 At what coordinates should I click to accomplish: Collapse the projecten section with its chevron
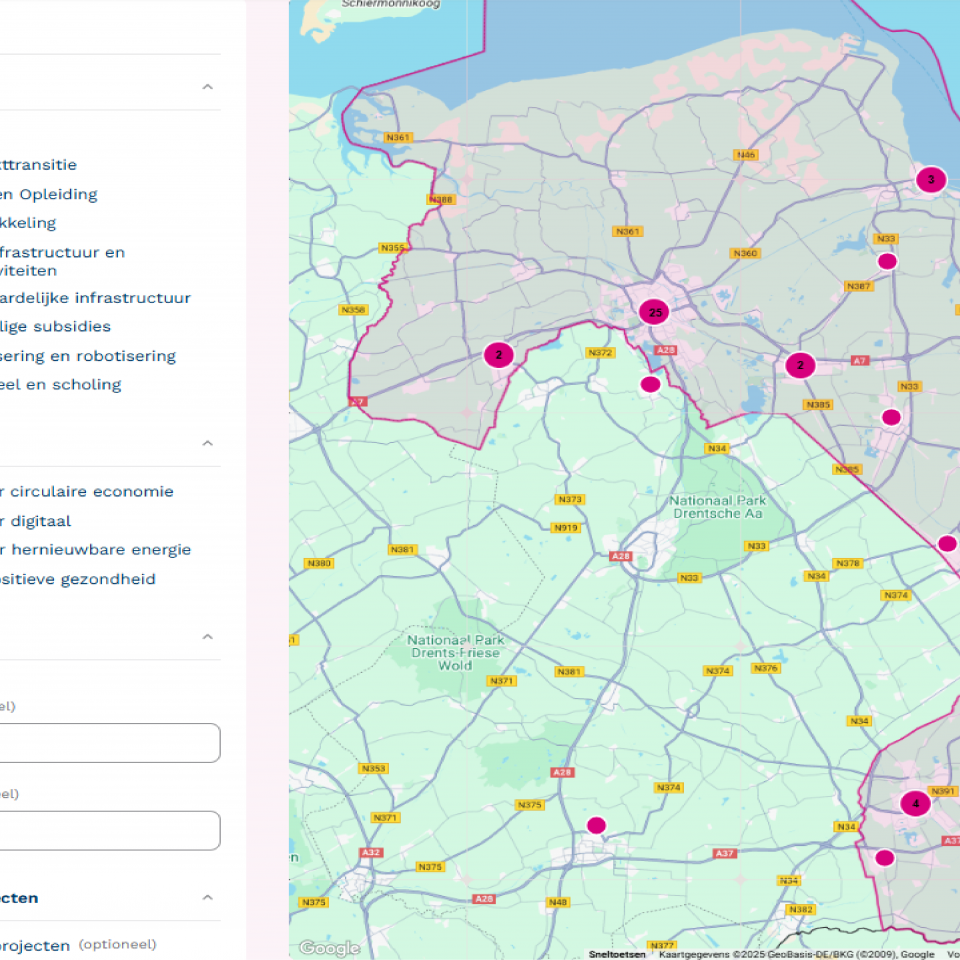coord(208,898)
